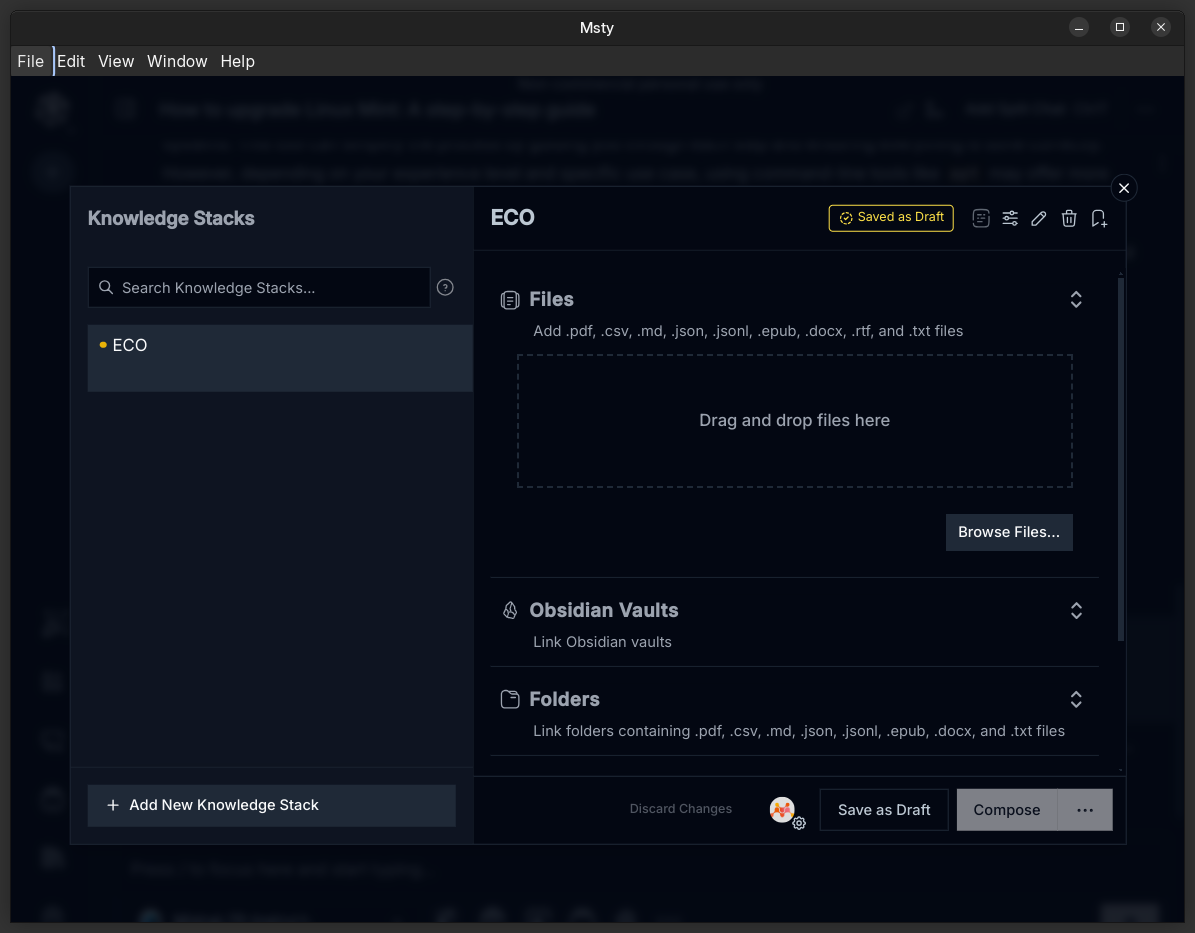The image size is (1195, 933).
Task: Click Add New Knowledge Stack
Action: coord(272,805)
